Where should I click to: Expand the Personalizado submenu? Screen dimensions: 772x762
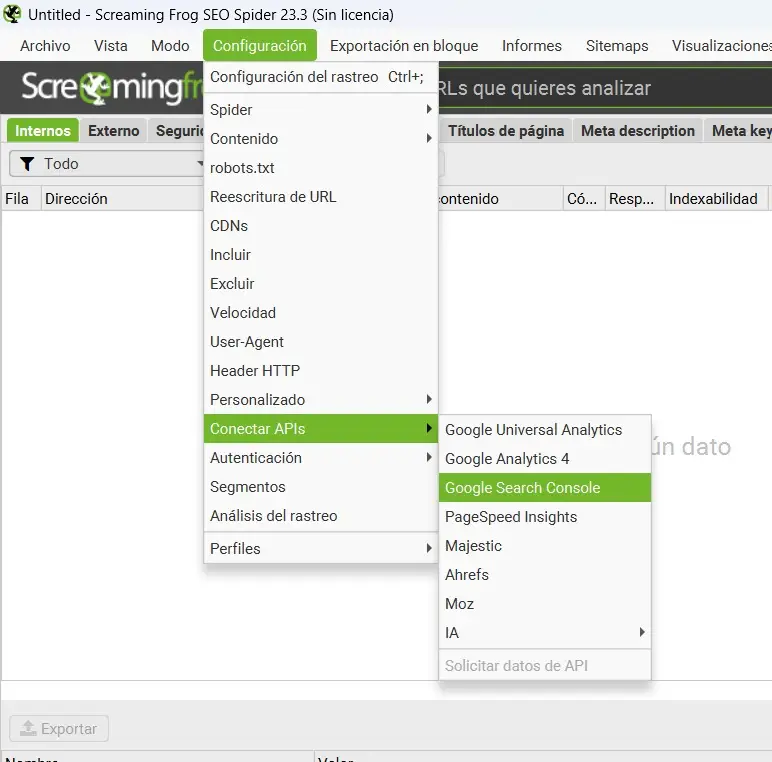click(x=321, y=399)
